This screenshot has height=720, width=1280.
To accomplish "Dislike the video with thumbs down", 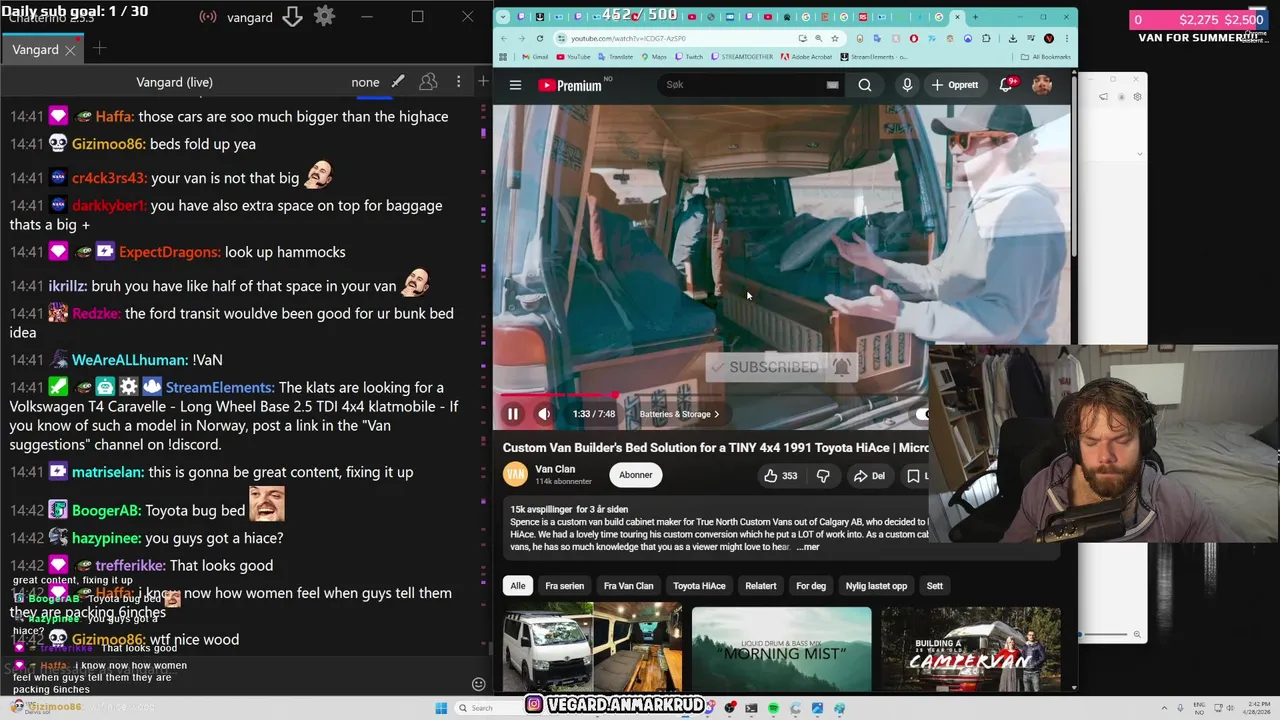I will [x=823, y=476].
